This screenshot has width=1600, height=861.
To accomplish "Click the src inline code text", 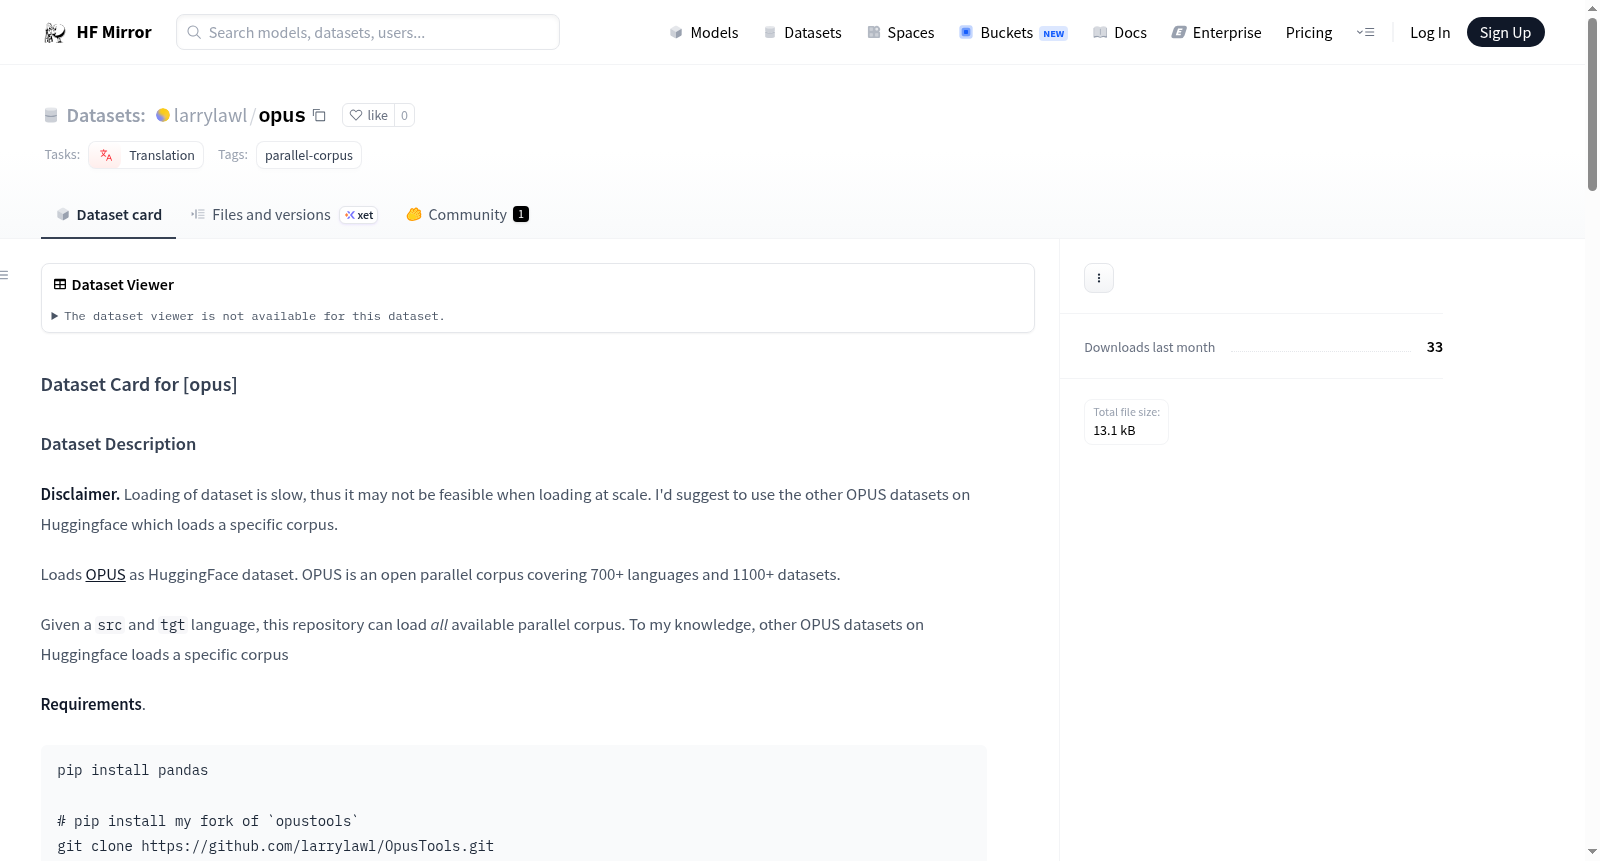I will [110, 625].
